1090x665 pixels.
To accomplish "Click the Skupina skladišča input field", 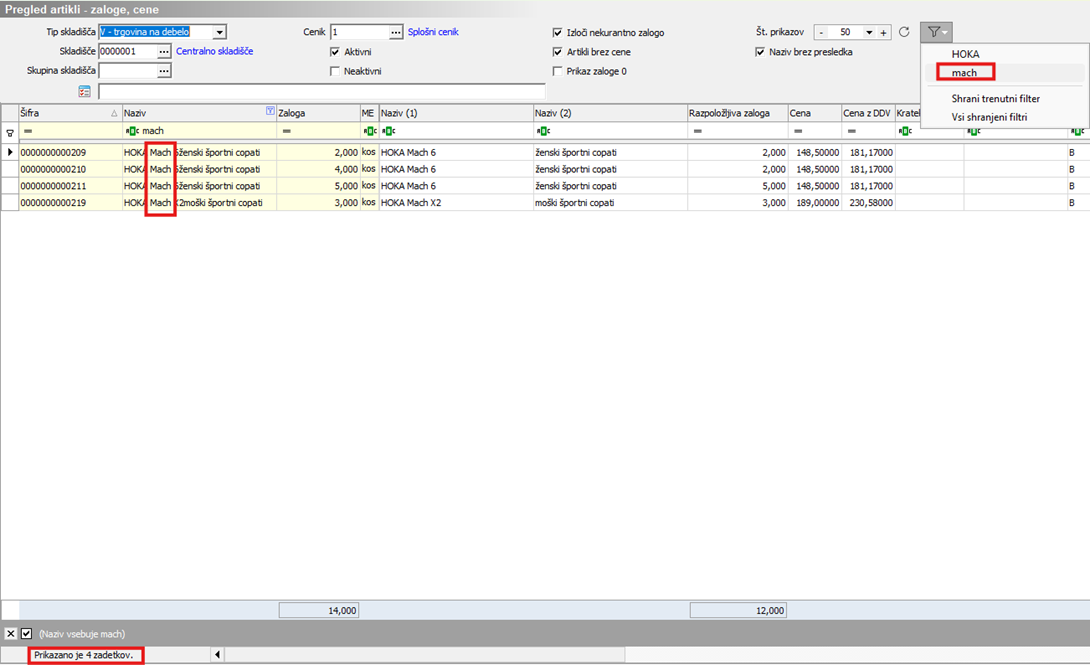I will [x=128, y=71].
